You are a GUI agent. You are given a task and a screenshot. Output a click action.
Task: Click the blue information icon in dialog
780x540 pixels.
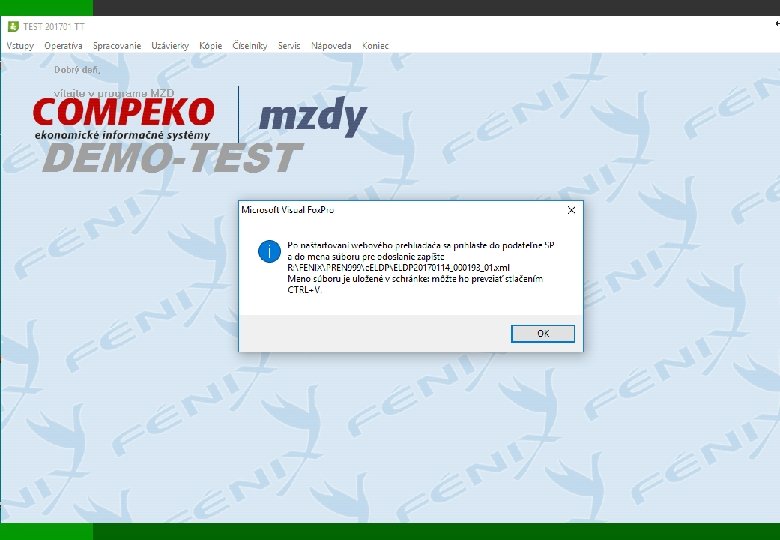[x=269, y=252]
